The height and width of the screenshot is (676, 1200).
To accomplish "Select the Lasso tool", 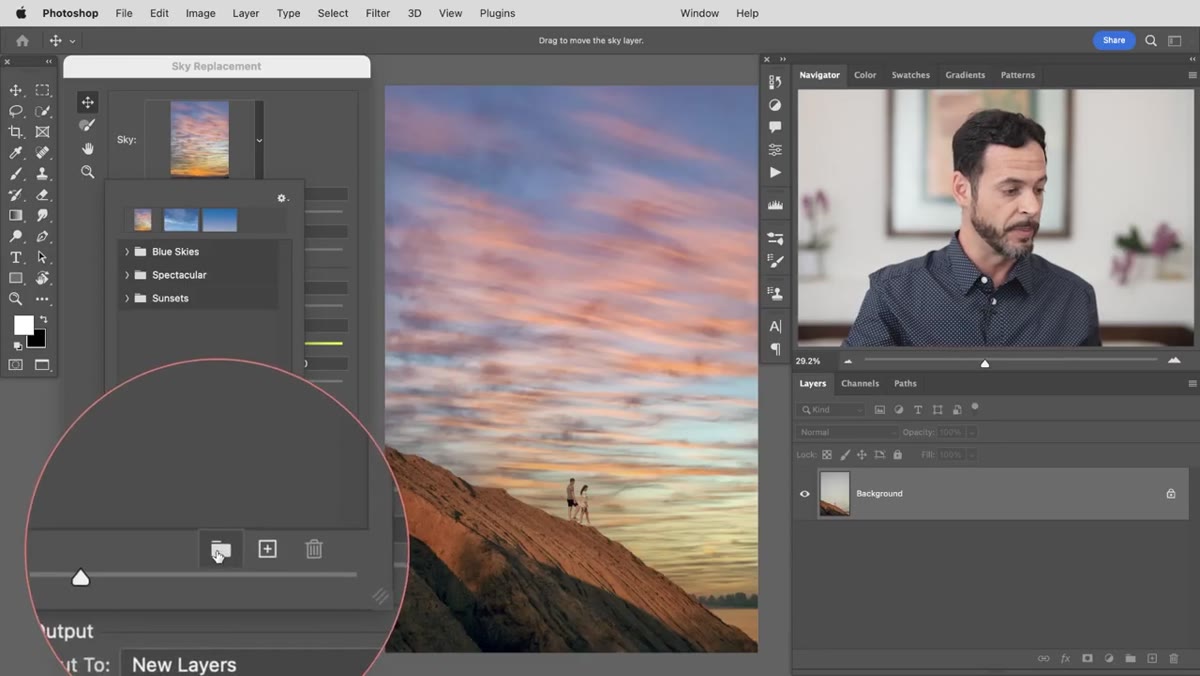I will (16, 111).
